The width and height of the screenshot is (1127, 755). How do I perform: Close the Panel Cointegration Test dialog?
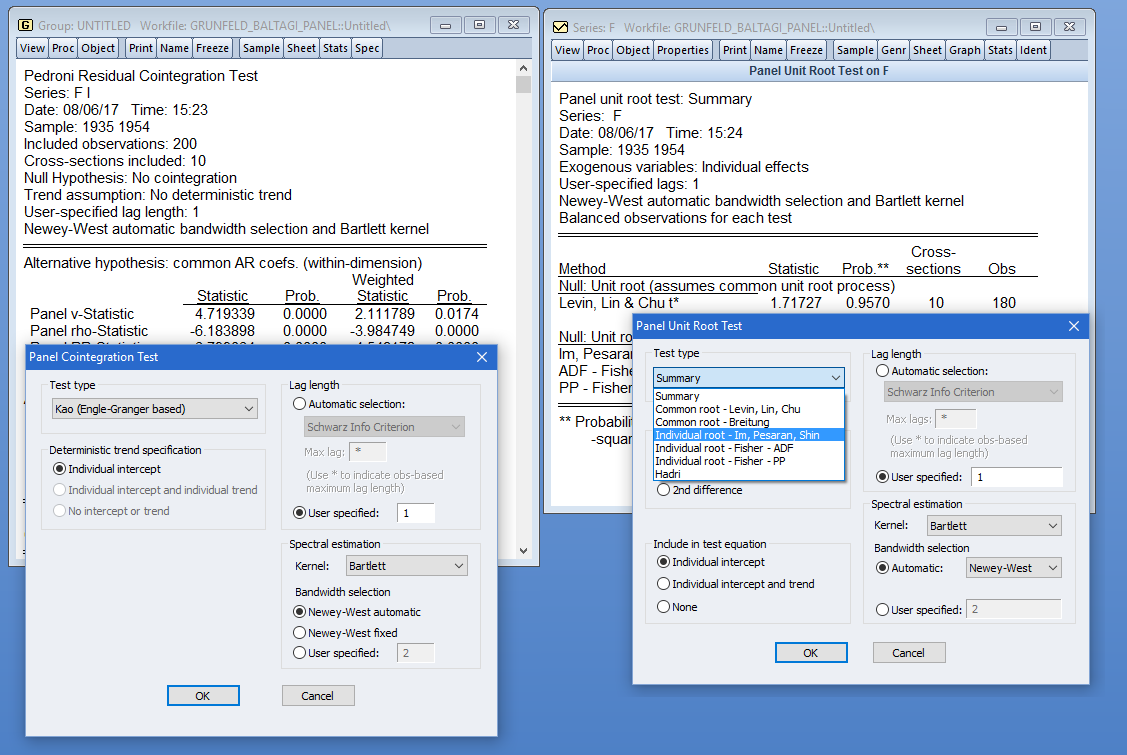tap(481, 357)
